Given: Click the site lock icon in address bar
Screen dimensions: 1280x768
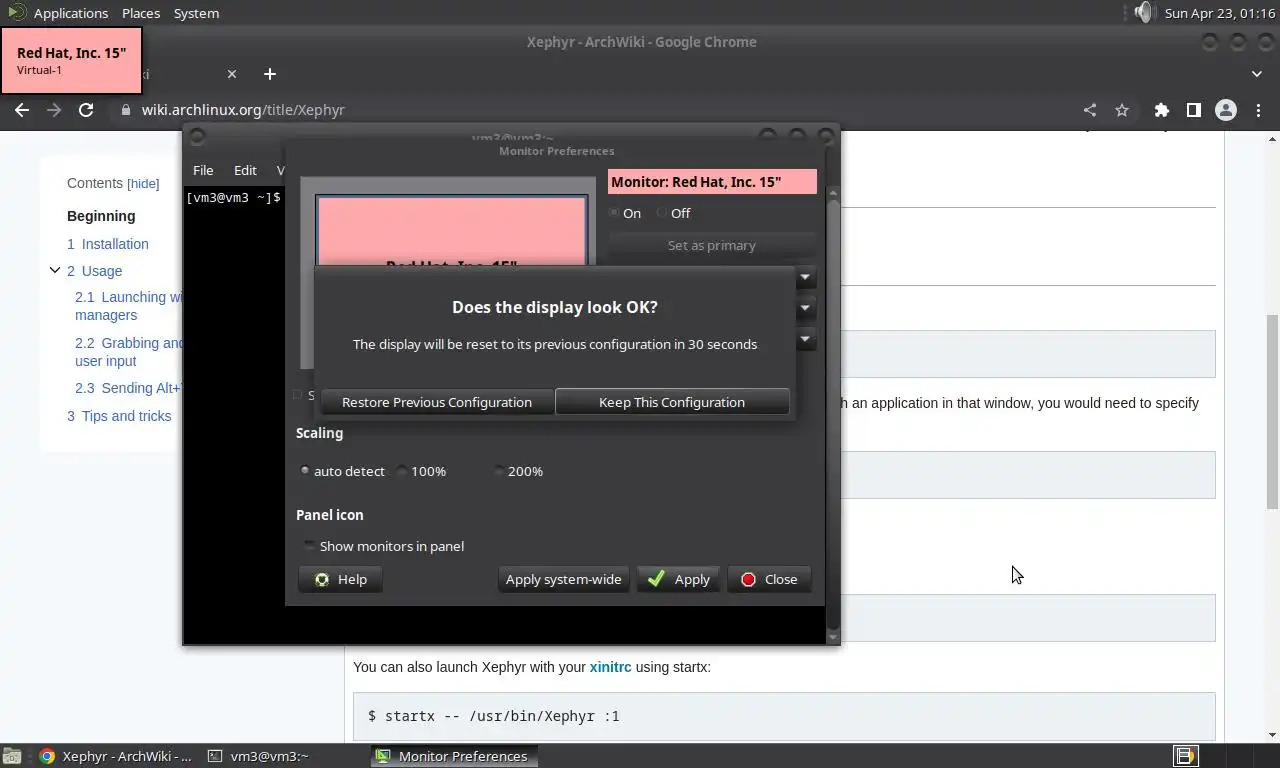Looking at the screenshot, I should (126, 110).
